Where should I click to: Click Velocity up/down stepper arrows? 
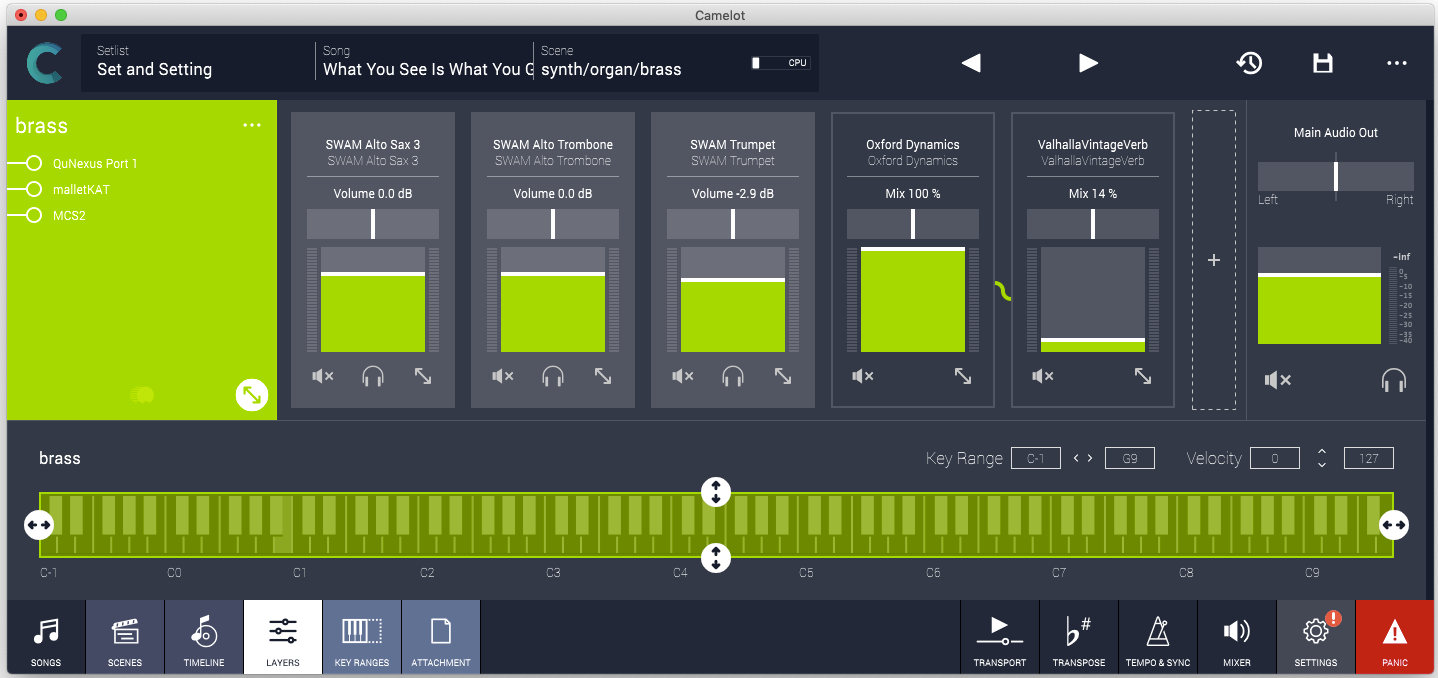click(1322, 458)
